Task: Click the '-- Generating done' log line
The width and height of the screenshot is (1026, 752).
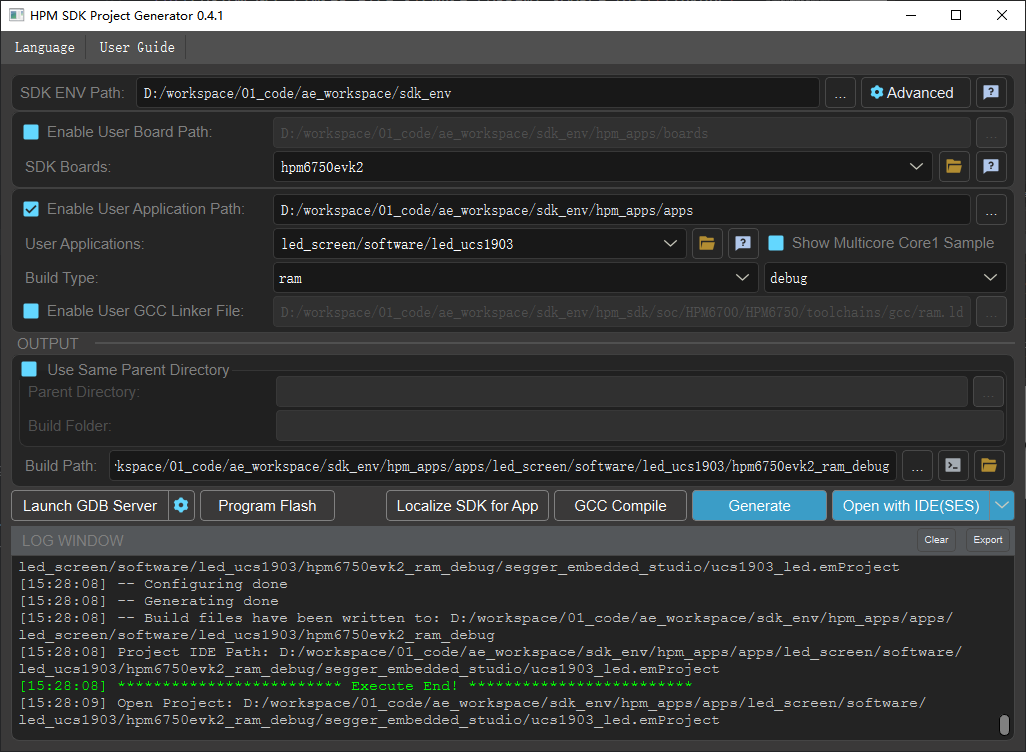Action: [x=149, y=601]
